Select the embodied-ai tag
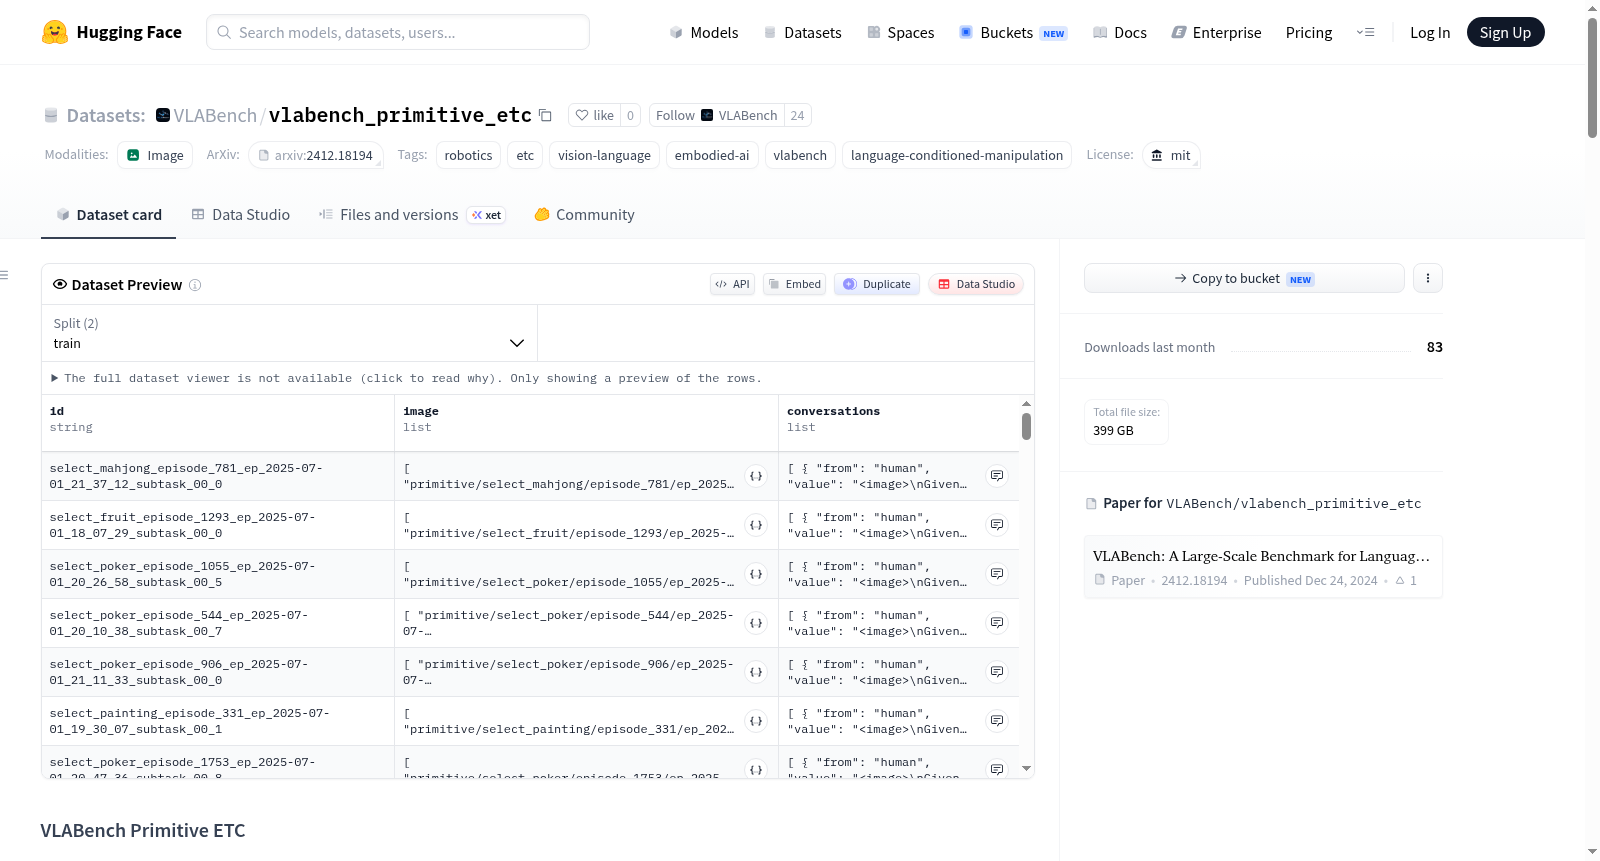The image size is (1600, 861). (712, 155)
